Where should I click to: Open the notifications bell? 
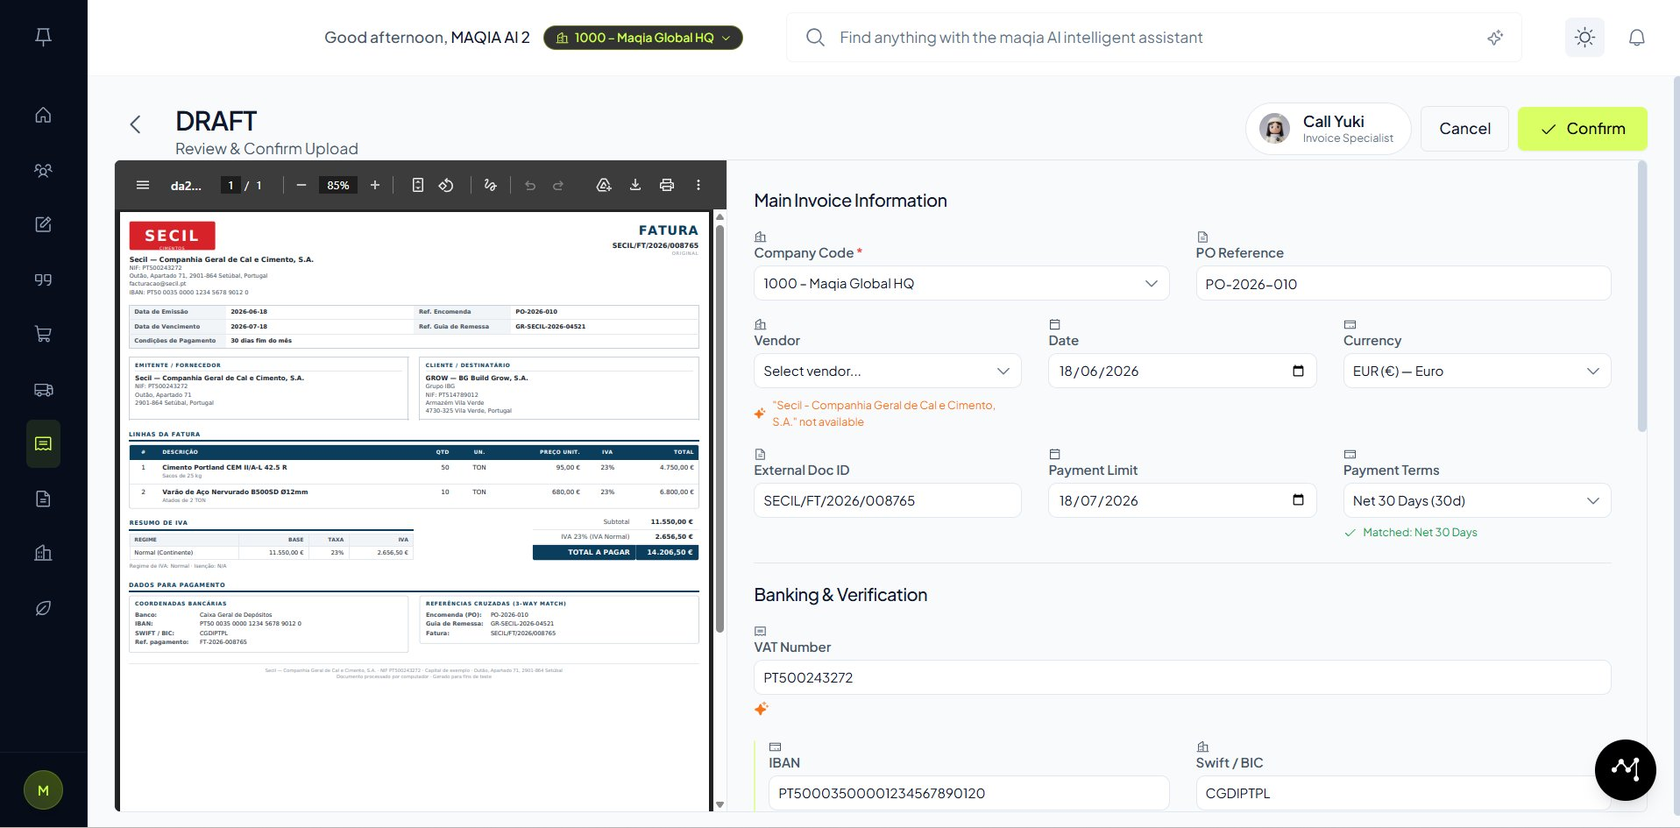(x=1637, y=37)
